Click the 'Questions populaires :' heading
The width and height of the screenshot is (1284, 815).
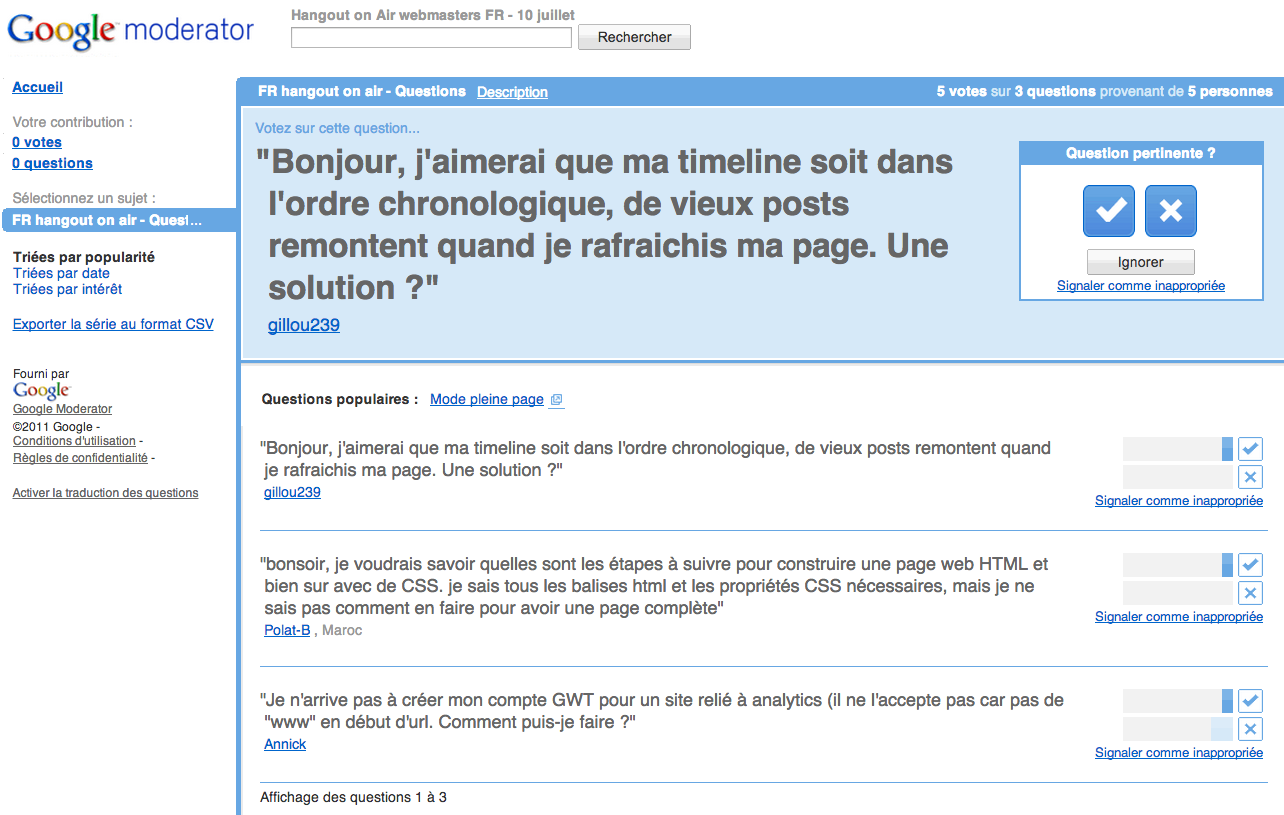340,399
